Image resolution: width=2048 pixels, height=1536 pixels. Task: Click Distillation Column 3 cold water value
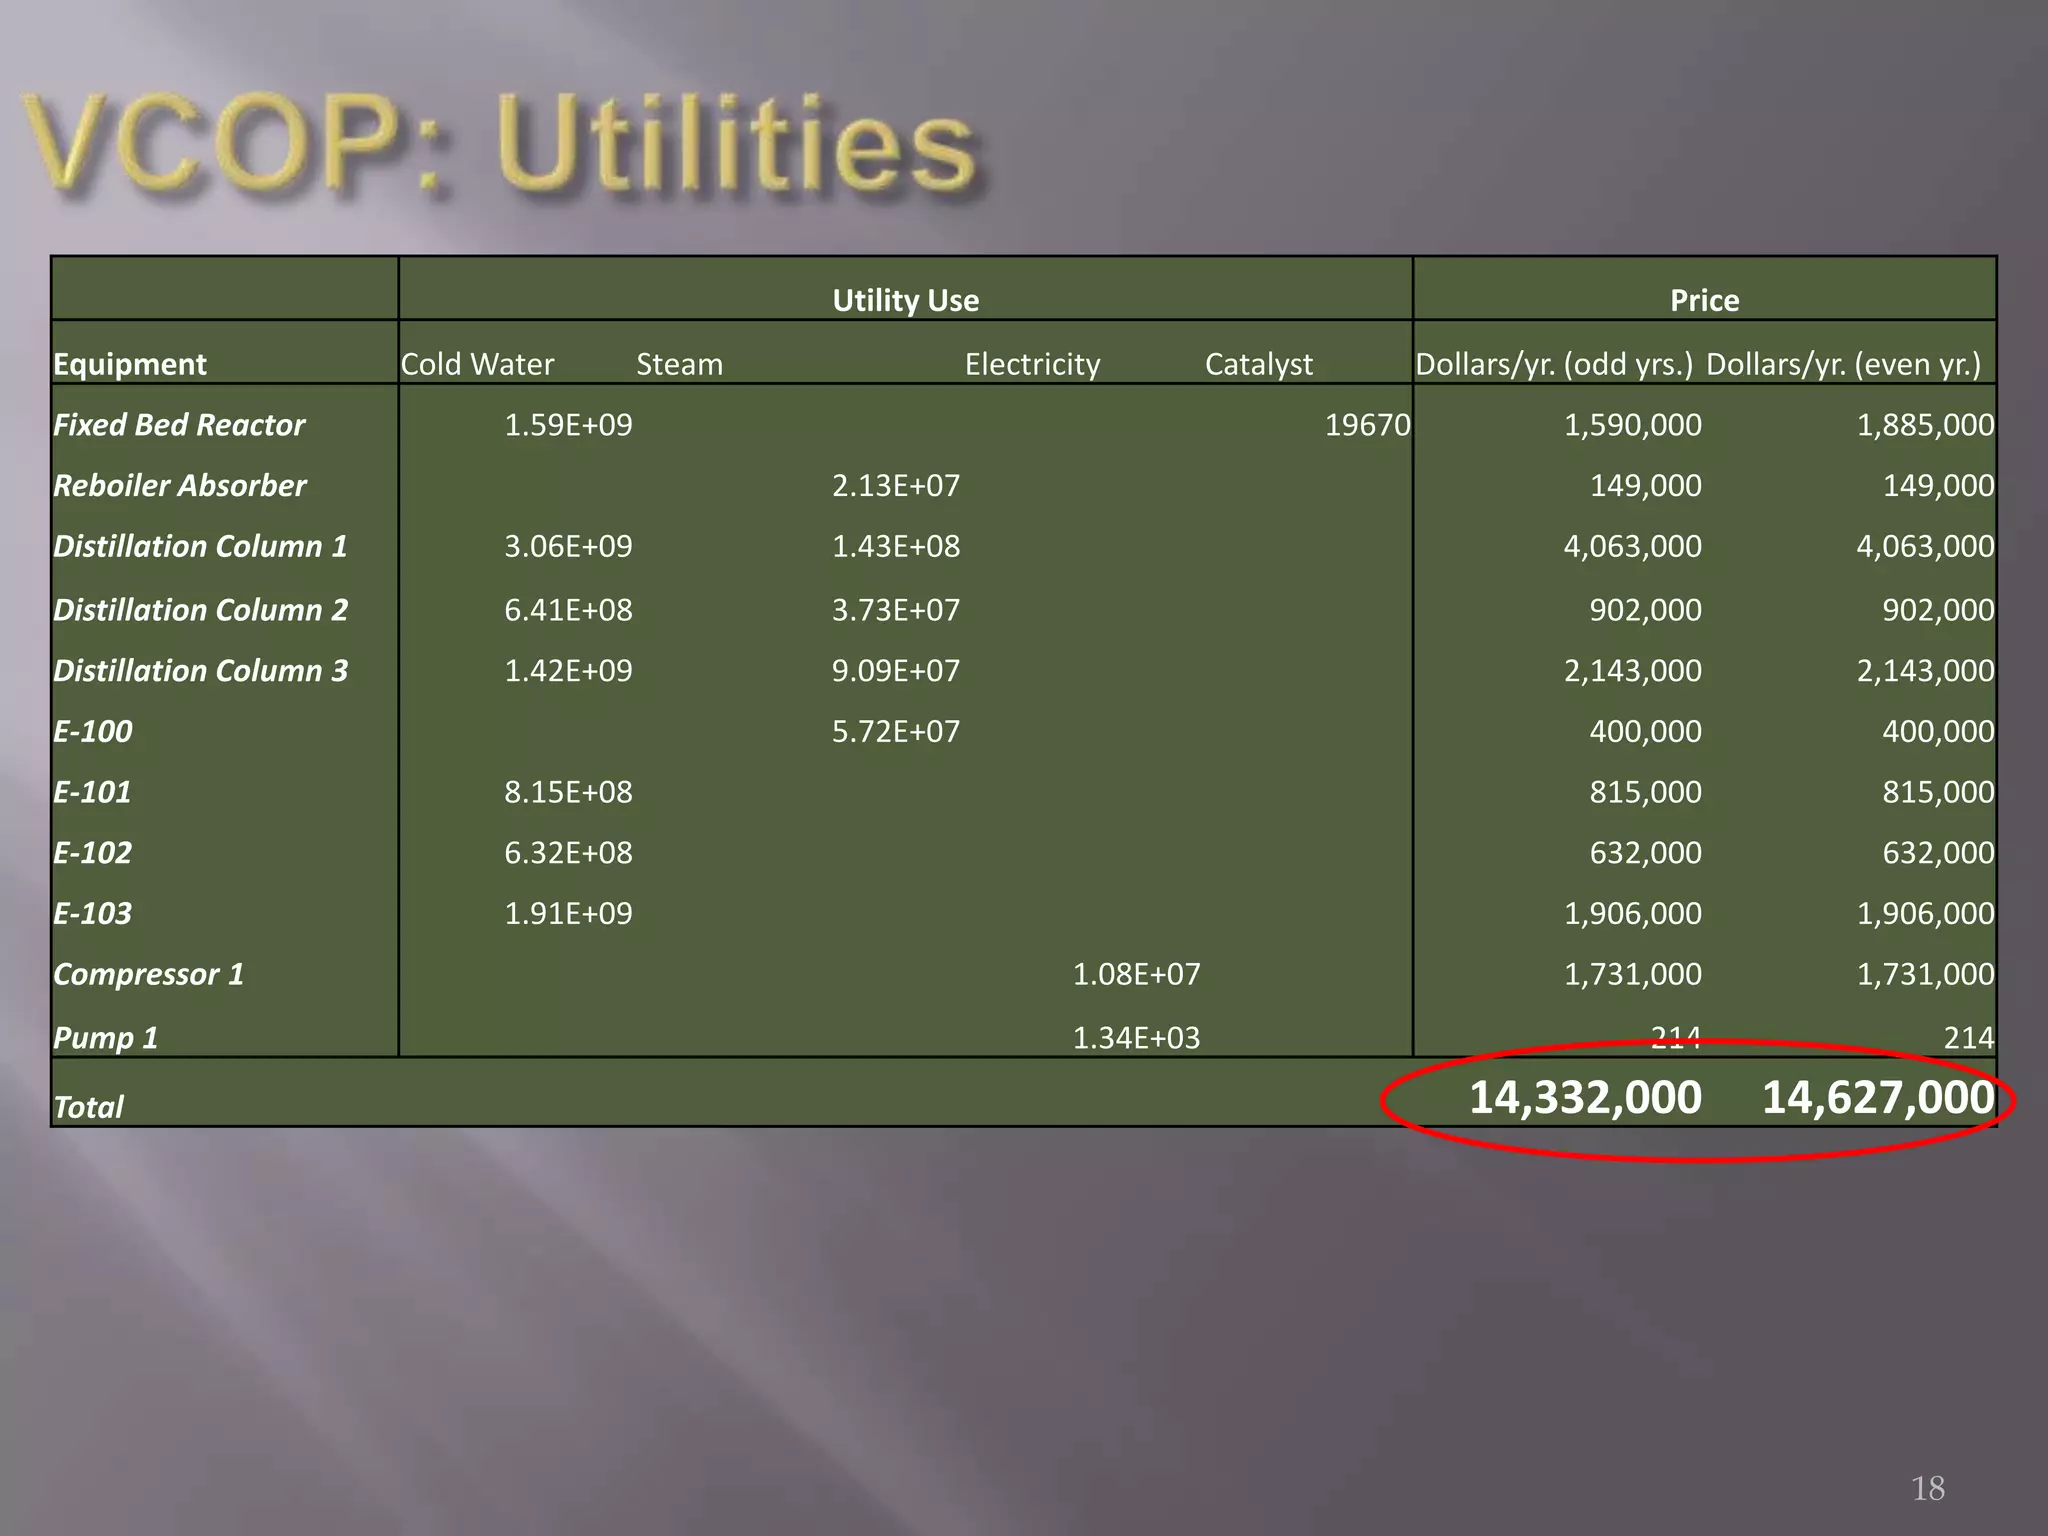[568, 671]
